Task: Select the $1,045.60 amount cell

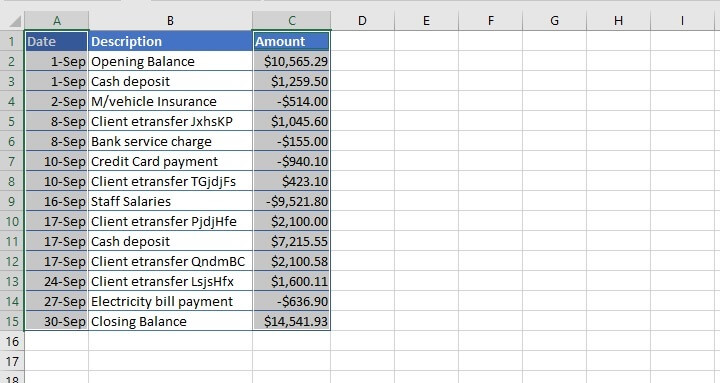Action: coord(292,121)
